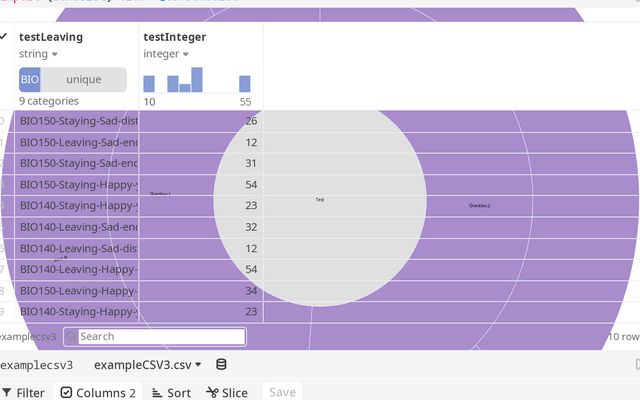Click the database icon beside exampleCSV3.csv

coord(221,365)
